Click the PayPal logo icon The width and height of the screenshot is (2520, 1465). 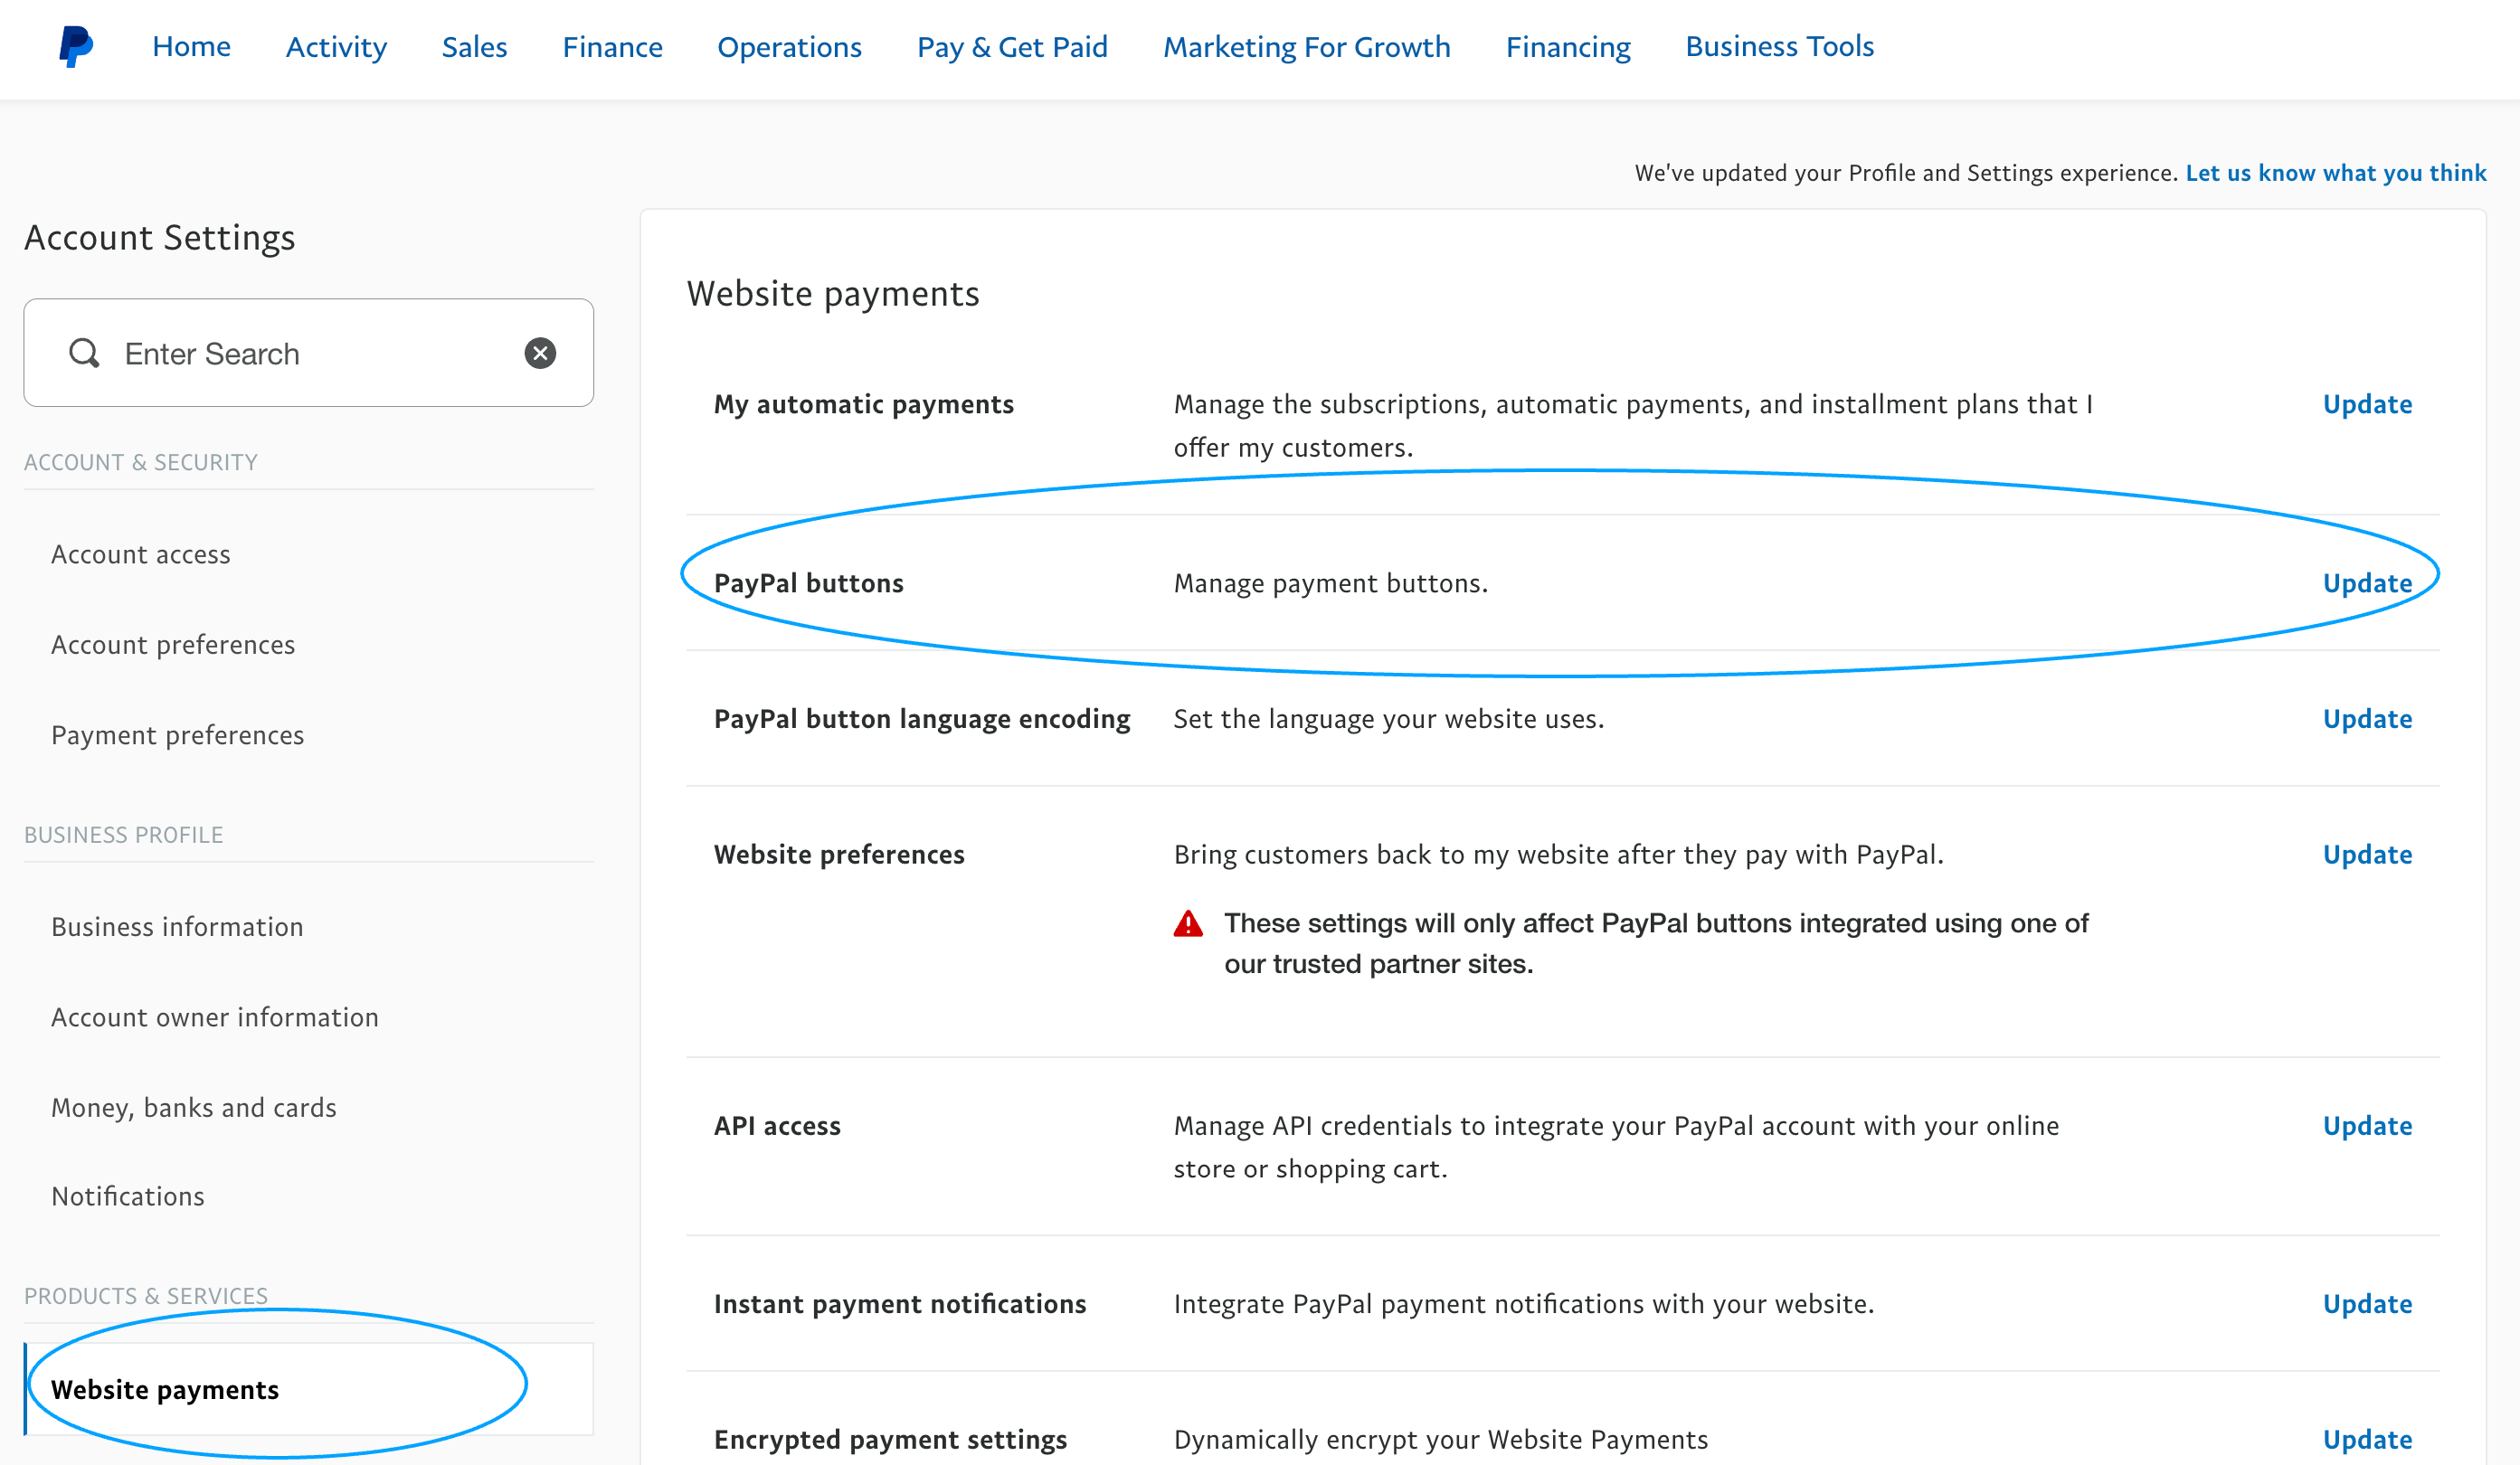(x=76, y=47)
